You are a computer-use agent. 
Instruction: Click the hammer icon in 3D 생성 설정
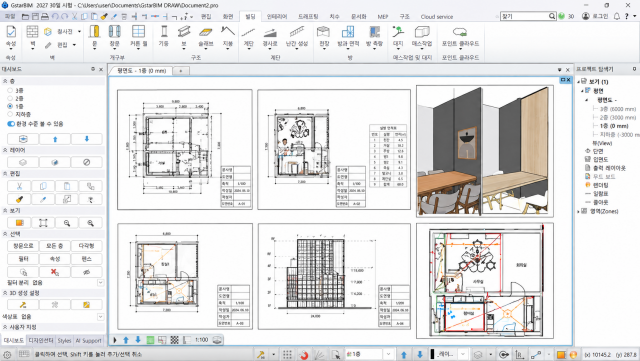23,305
